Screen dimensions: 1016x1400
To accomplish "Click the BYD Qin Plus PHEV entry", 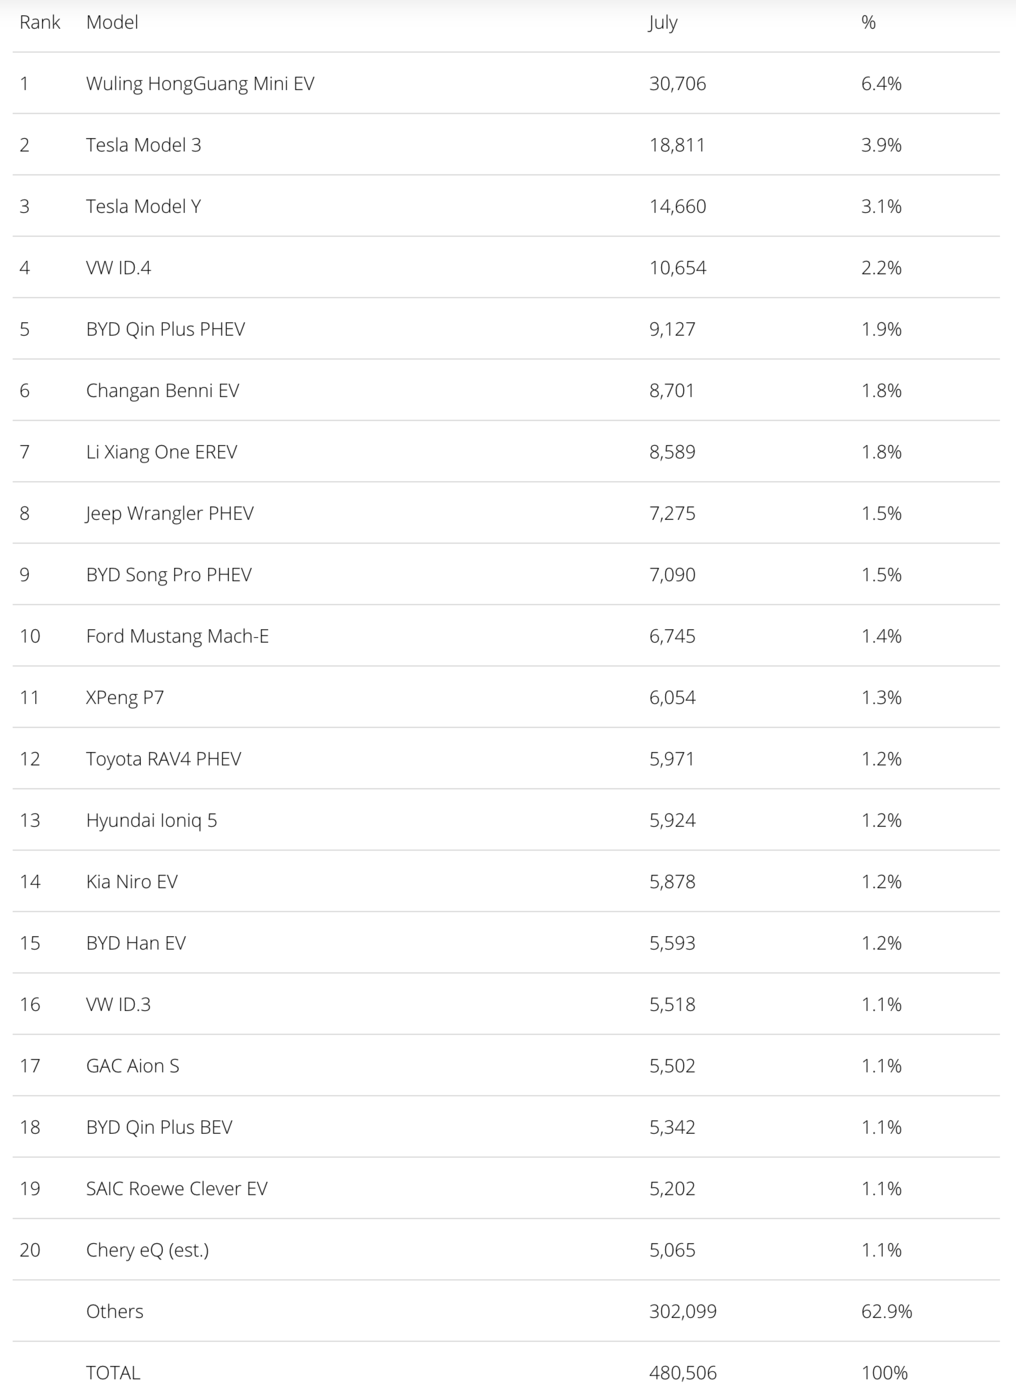I will point(165,329).
